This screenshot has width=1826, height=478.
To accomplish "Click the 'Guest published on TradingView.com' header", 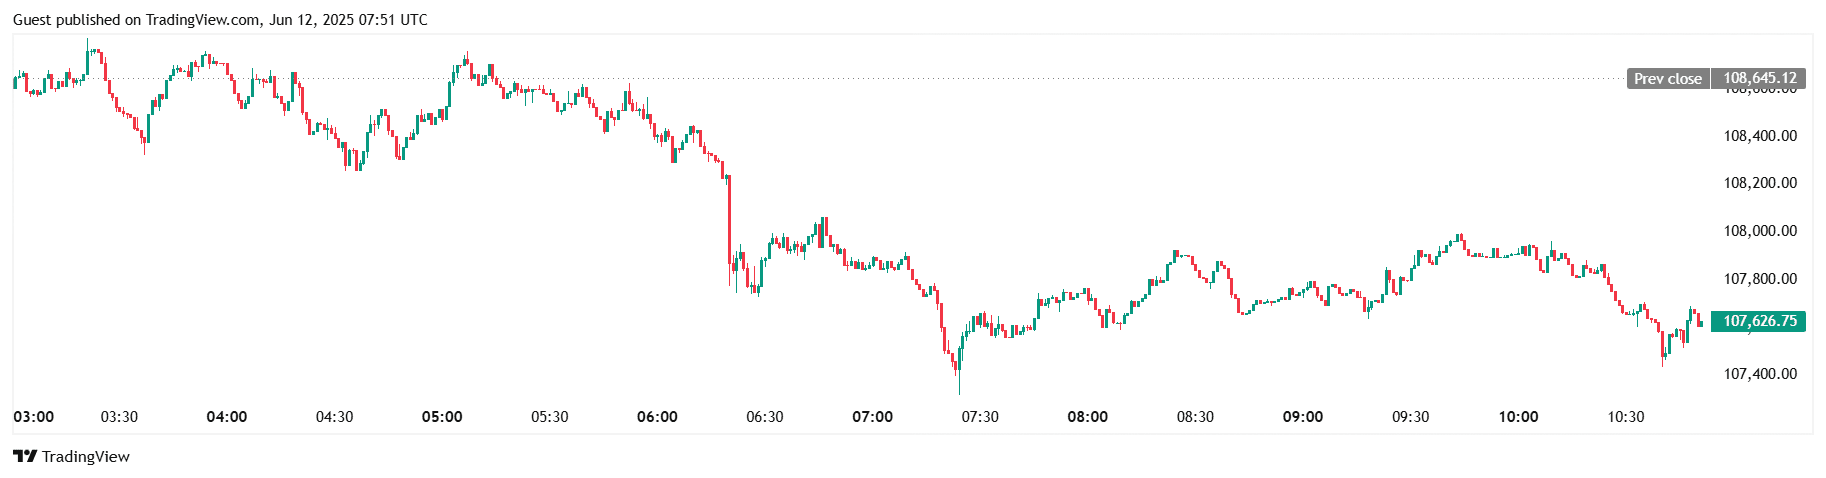I will tap(220, 20).
